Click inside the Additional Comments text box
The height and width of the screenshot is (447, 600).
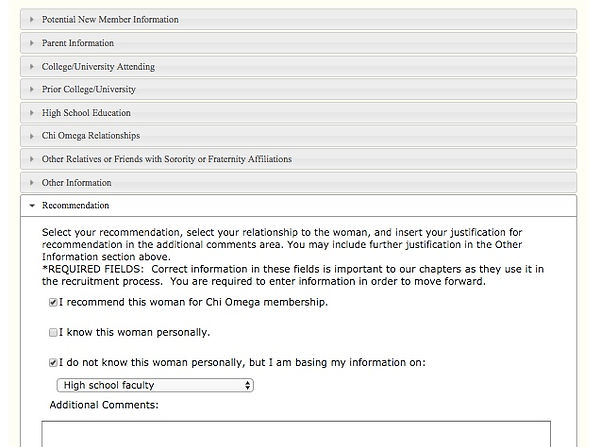pos(296,434)
